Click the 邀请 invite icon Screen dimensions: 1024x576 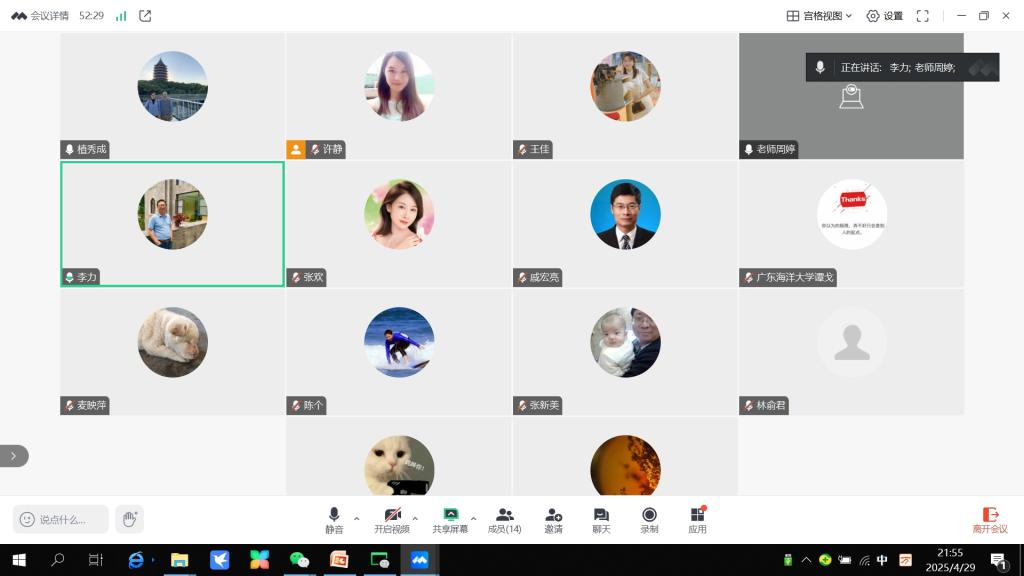click(553, 519)
